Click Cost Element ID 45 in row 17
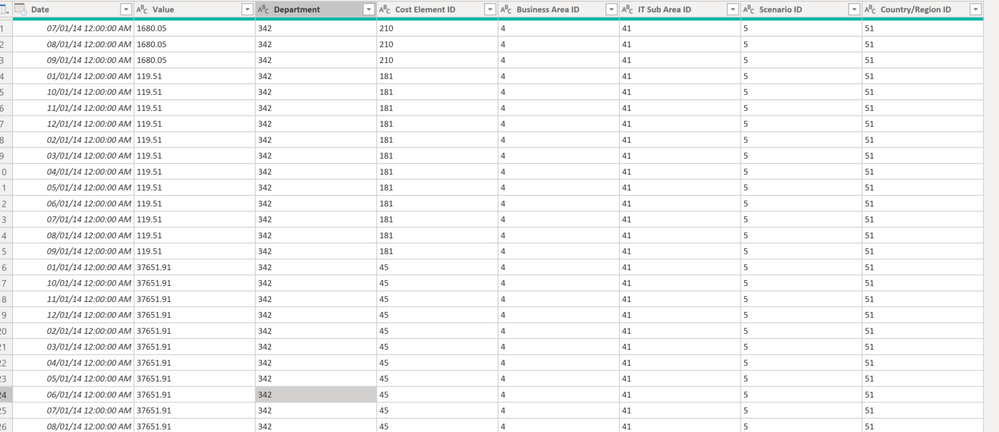 [437, 283]
